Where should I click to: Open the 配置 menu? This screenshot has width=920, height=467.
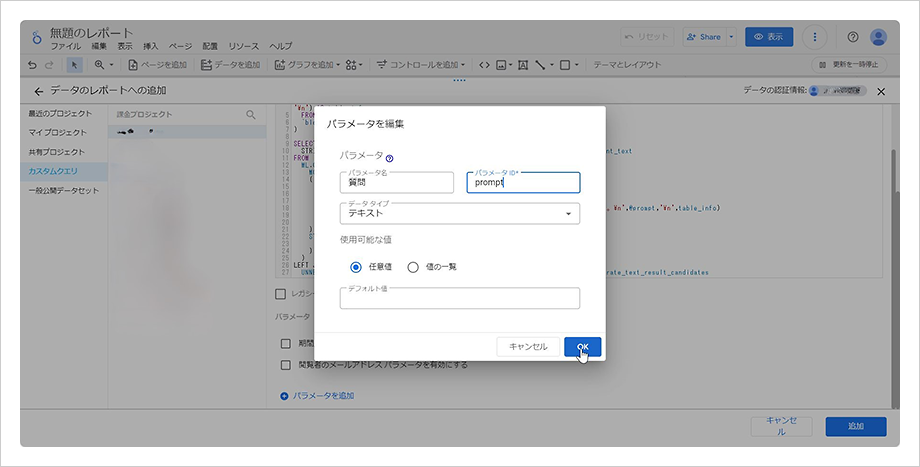(210, 46)
